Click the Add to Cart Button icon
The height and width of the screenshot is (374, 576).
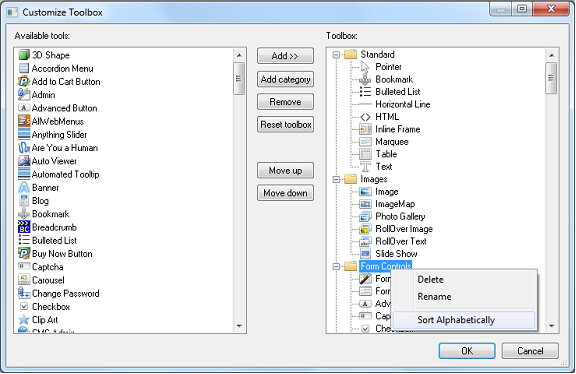pyautogui.click(x=24, y=82)
